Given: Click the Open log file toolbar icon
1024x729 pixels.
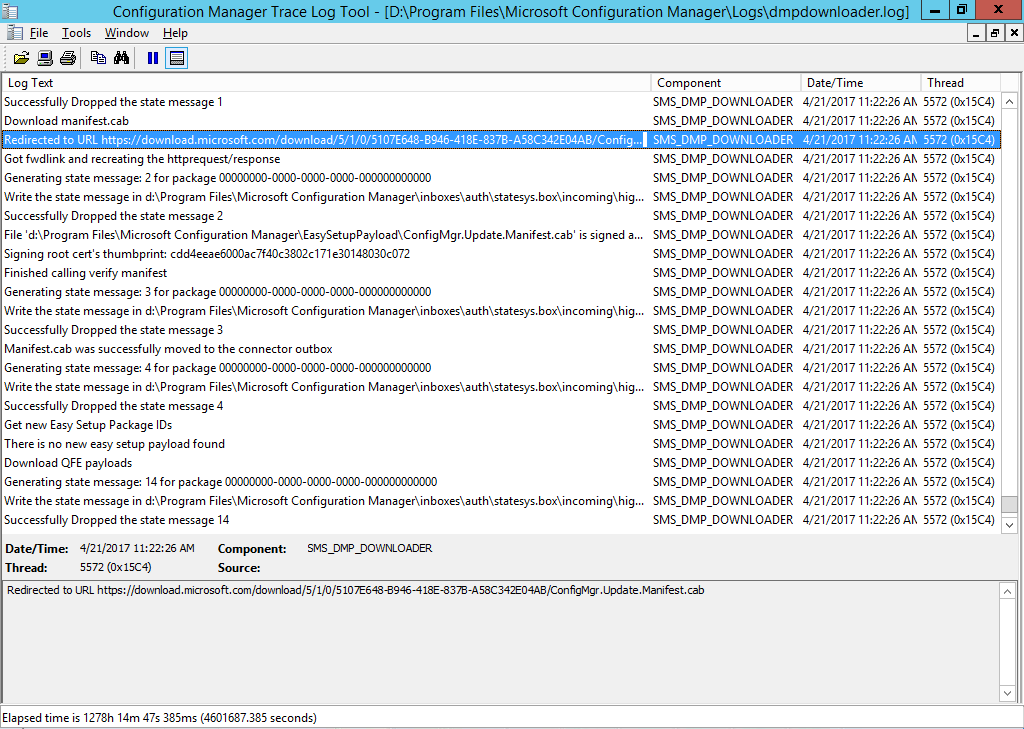Looking at the screenshot, I should (22, 58).
